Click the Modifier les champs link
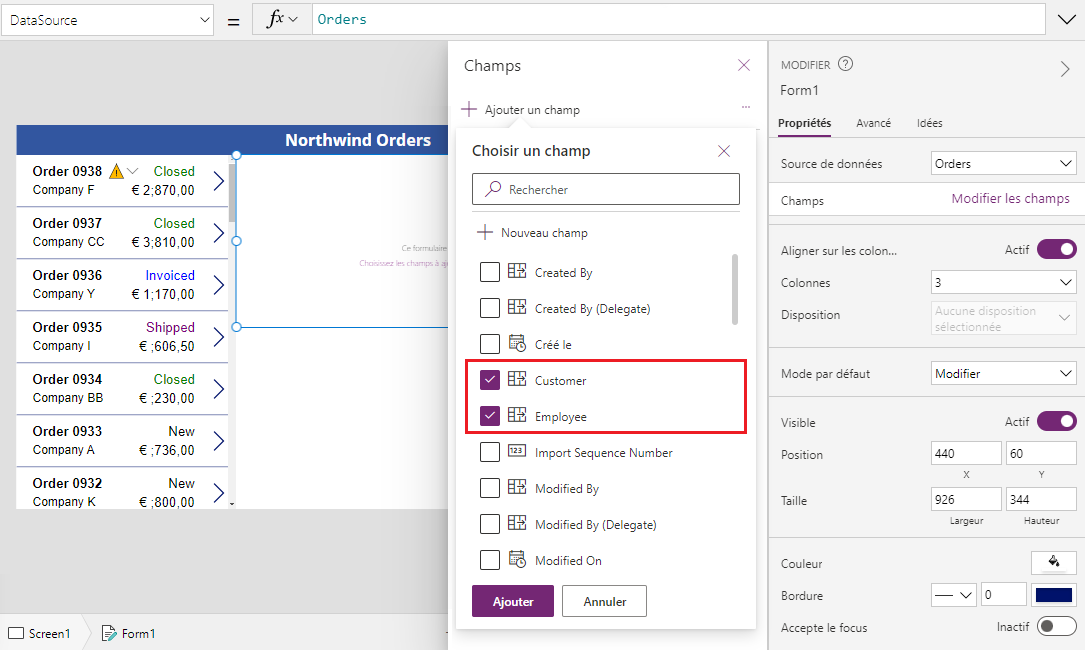The height and width of the screenshot is (650, 1085). [x=1010, y=199]
